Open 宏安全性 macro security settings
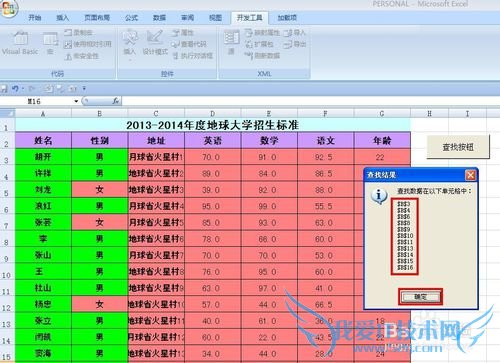 [81, 56]
